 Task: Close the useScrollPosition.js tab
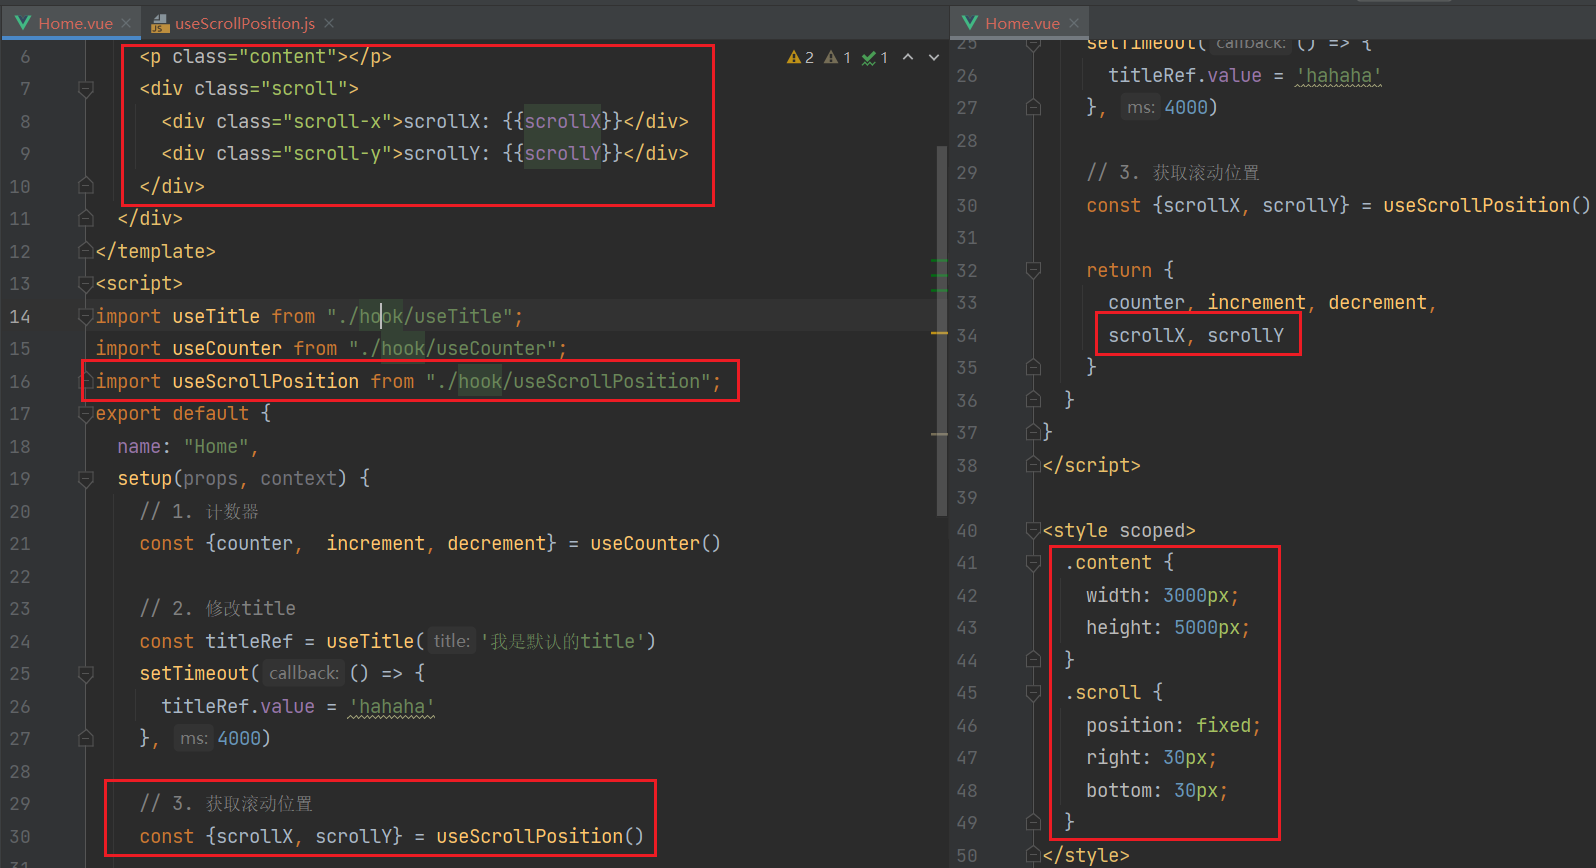point(329,23)
